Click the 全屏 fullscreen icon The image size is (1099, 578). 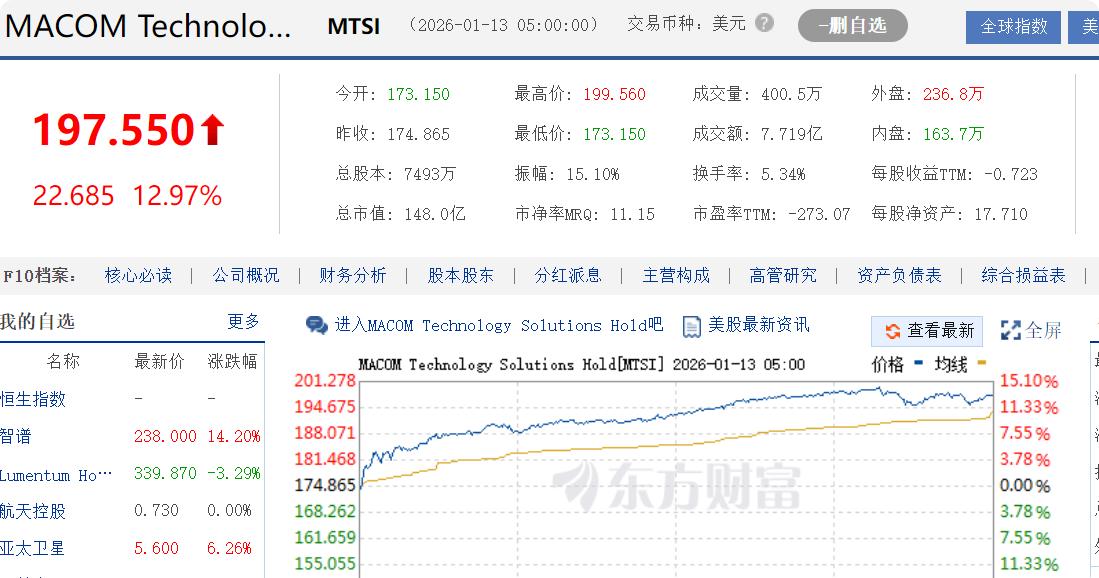[x=1010, y=330]
